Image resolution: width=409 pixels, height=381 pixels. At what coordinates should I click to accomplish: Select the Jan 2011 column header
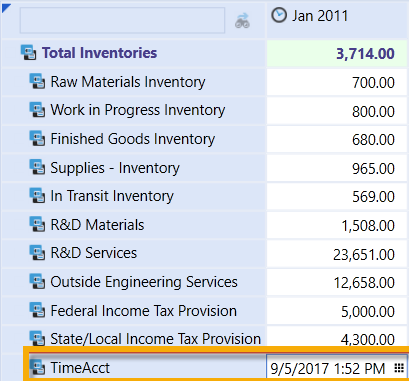pos(338,19)
